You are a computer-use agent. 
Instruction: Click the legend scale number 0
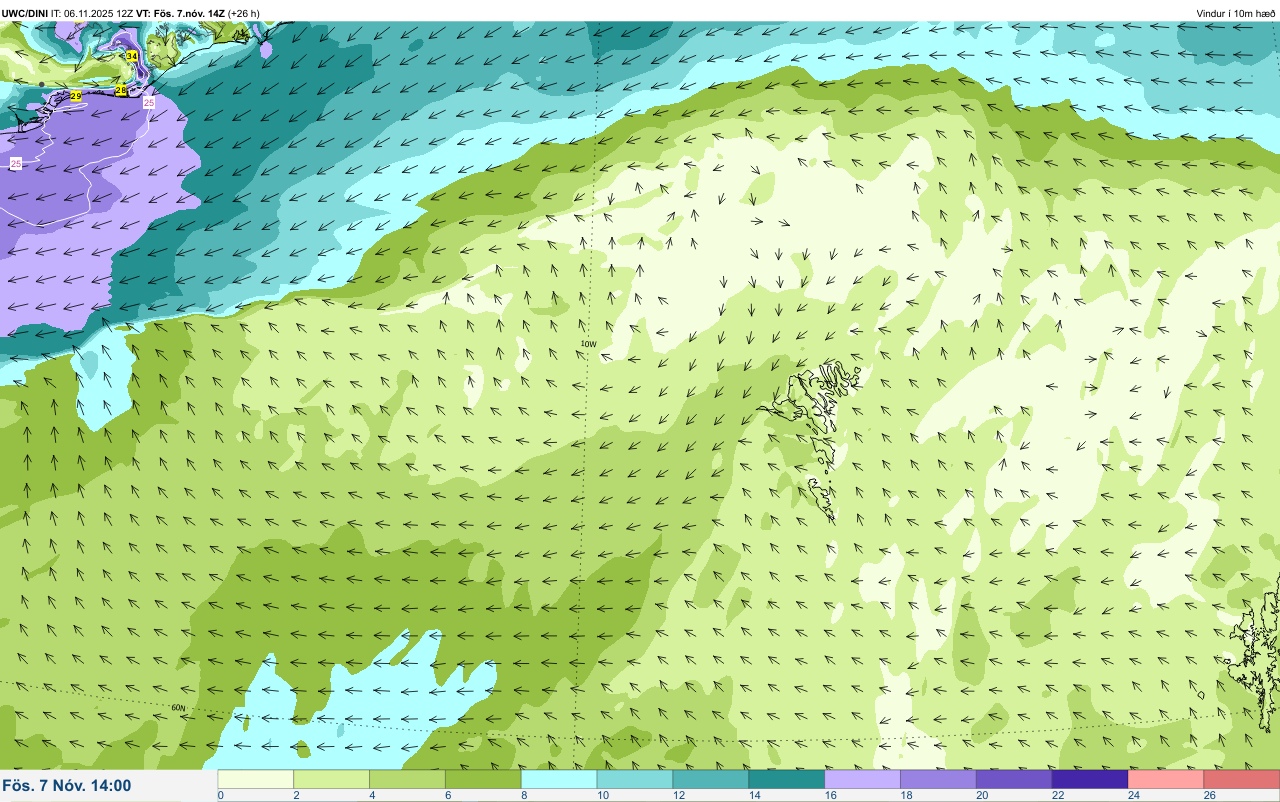point(220,795)
